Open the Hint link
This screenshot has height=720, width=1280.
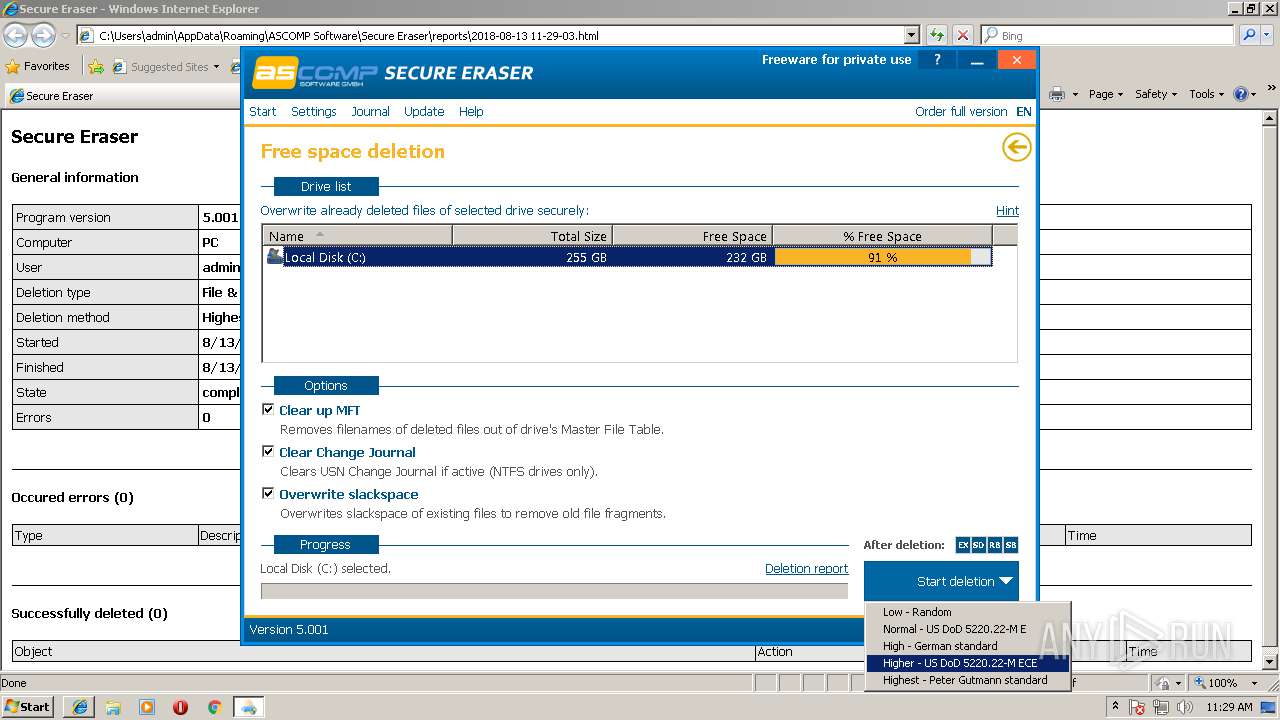1007,210
